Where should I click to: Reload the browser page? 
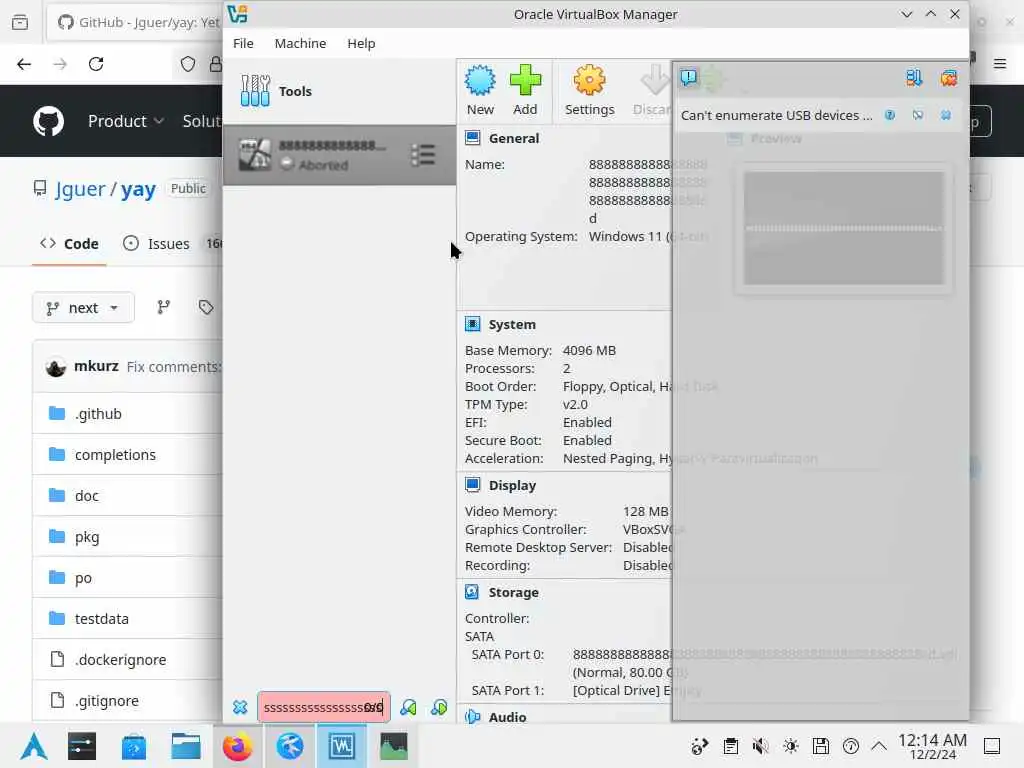pos(96,64)
